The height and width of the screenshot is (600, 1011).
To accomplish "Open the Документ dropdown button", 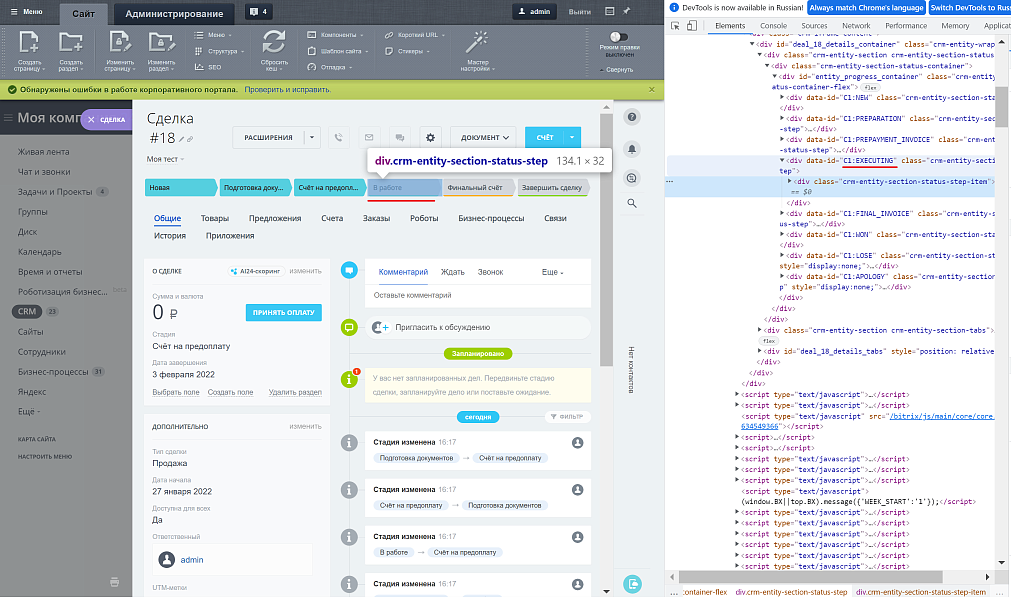I will [484, 137].
